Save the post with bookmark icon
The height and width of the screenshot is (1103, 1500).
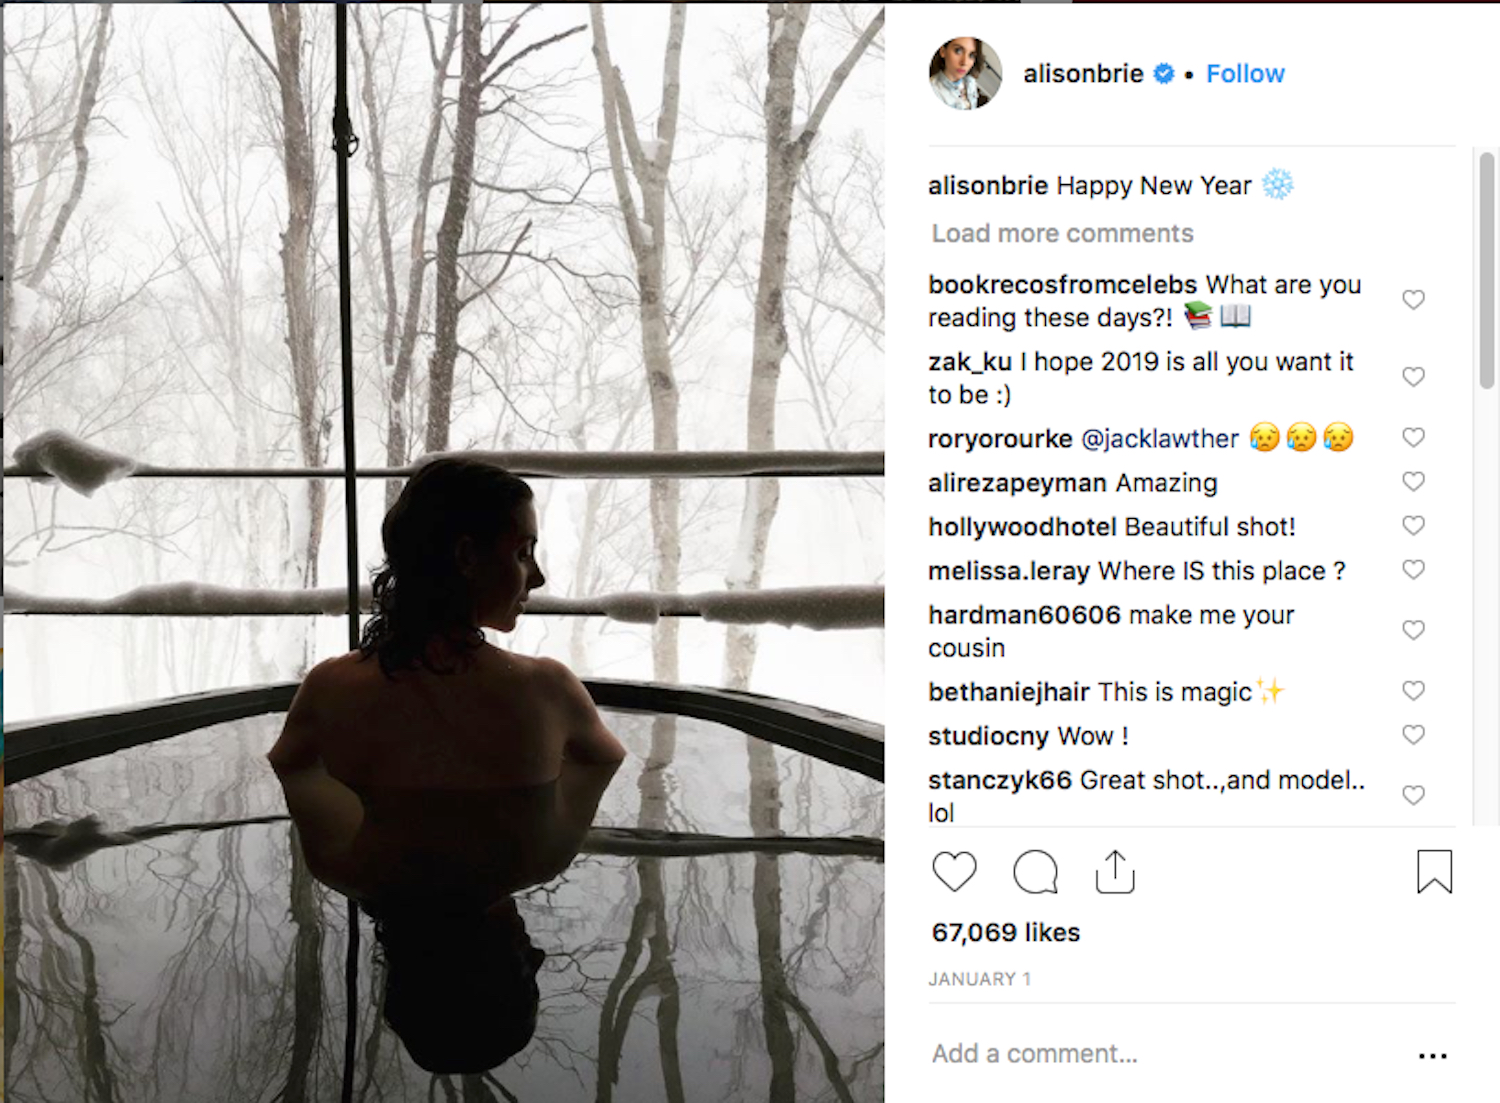(1434, 871)
